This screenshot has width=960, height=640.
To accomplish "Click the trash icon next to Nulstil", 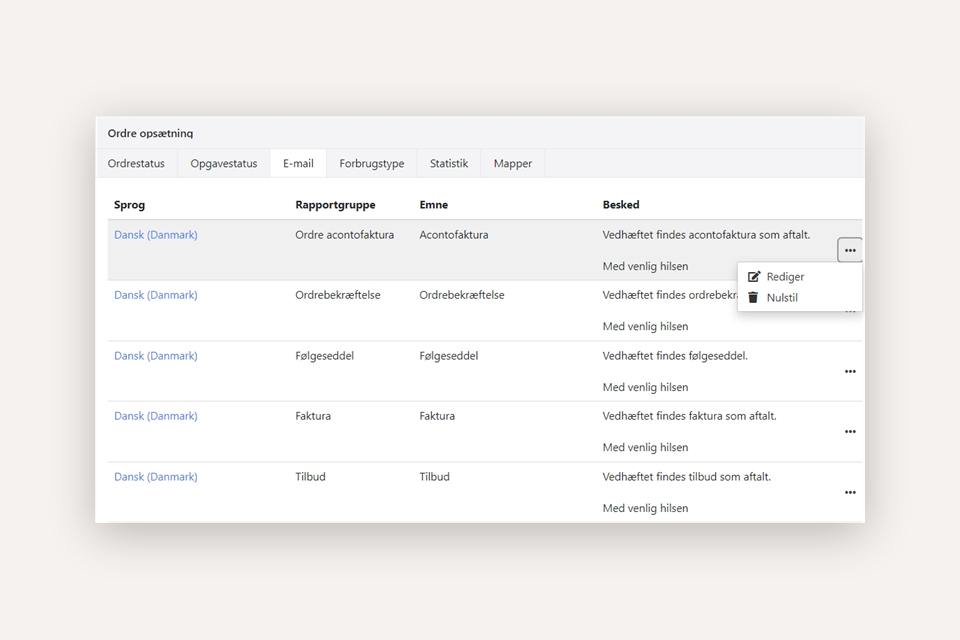I will click(754, 297).
